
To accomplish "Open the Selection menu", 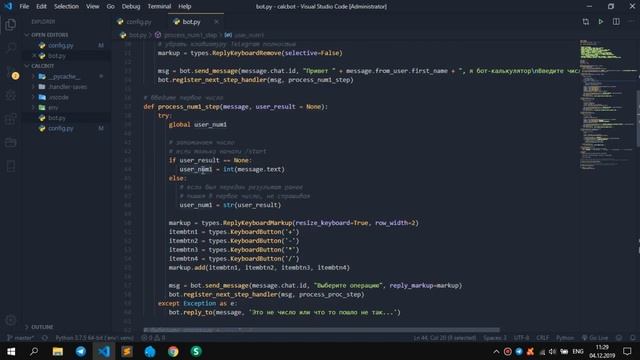I will (x=66, y=7).
